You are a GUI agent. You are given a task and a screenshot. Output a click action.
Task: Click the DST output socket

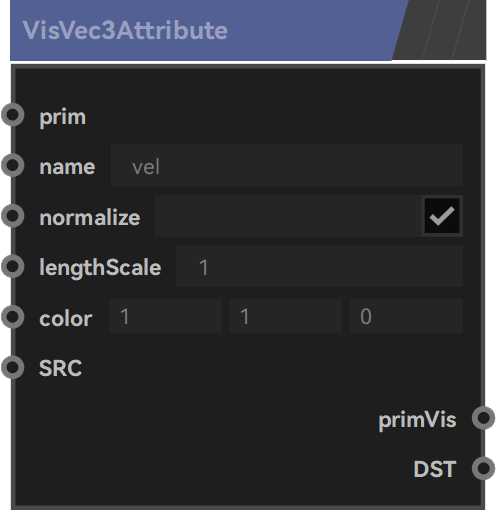483,468
